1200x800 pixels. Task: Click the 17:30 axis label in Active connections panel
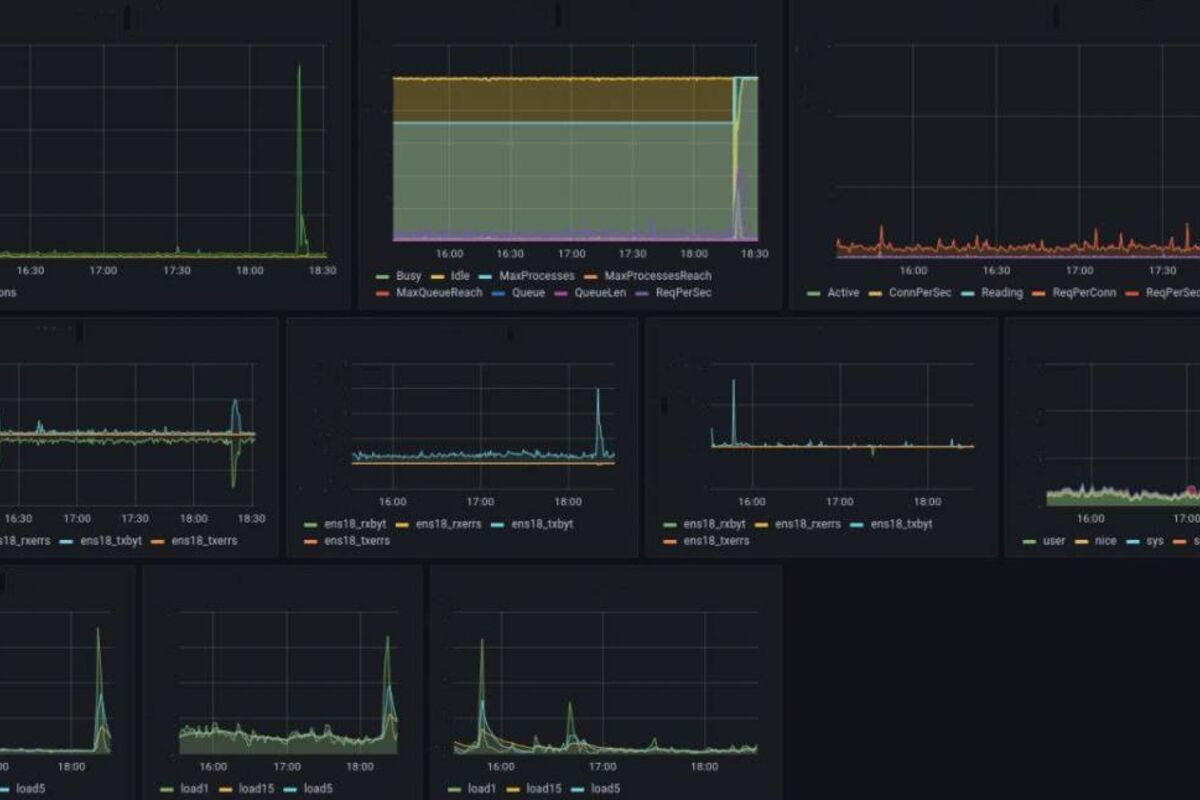click(1162, 271)
